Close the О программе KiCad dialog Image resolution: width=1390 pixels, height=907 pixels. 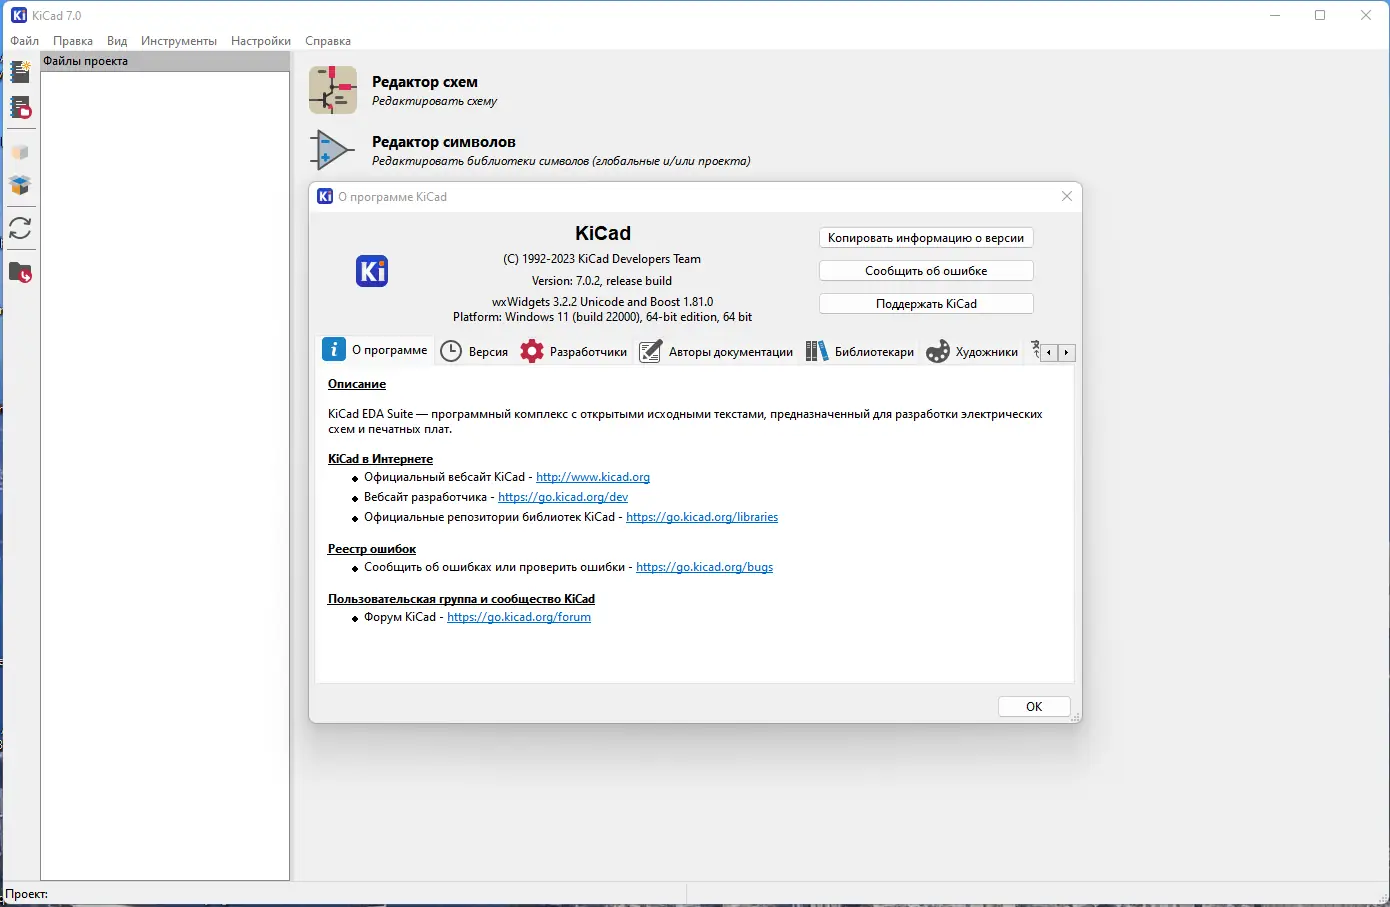(x=1067, y=196)
